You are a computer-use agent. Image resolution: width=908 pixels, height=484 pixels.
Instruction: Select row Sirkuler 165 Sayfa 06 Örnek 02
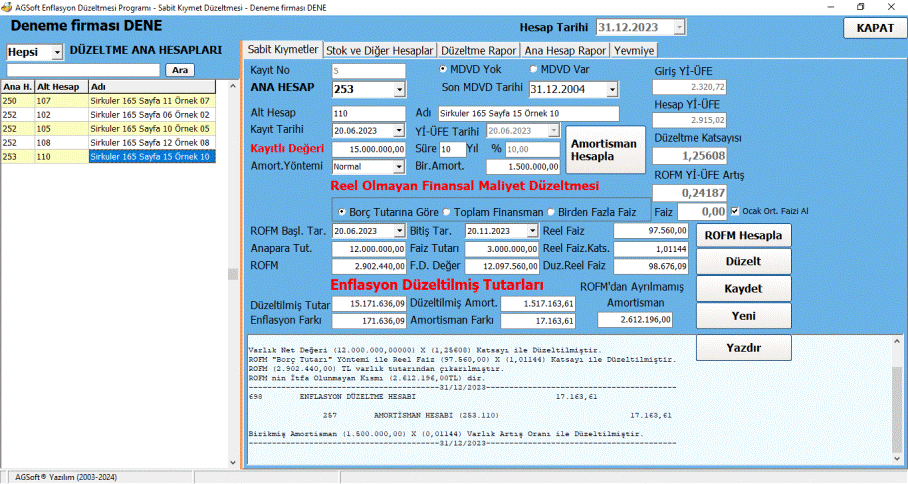[150, 115]
